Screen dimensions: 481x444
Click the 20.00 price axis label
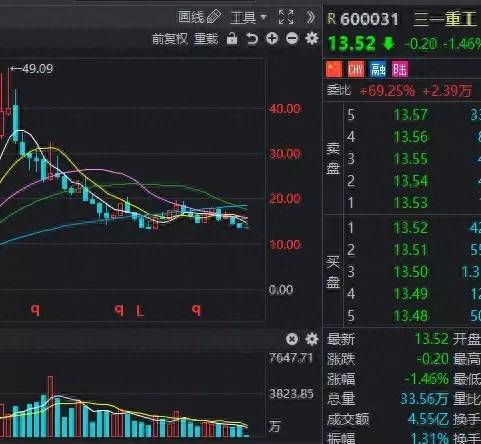(285, 199)
